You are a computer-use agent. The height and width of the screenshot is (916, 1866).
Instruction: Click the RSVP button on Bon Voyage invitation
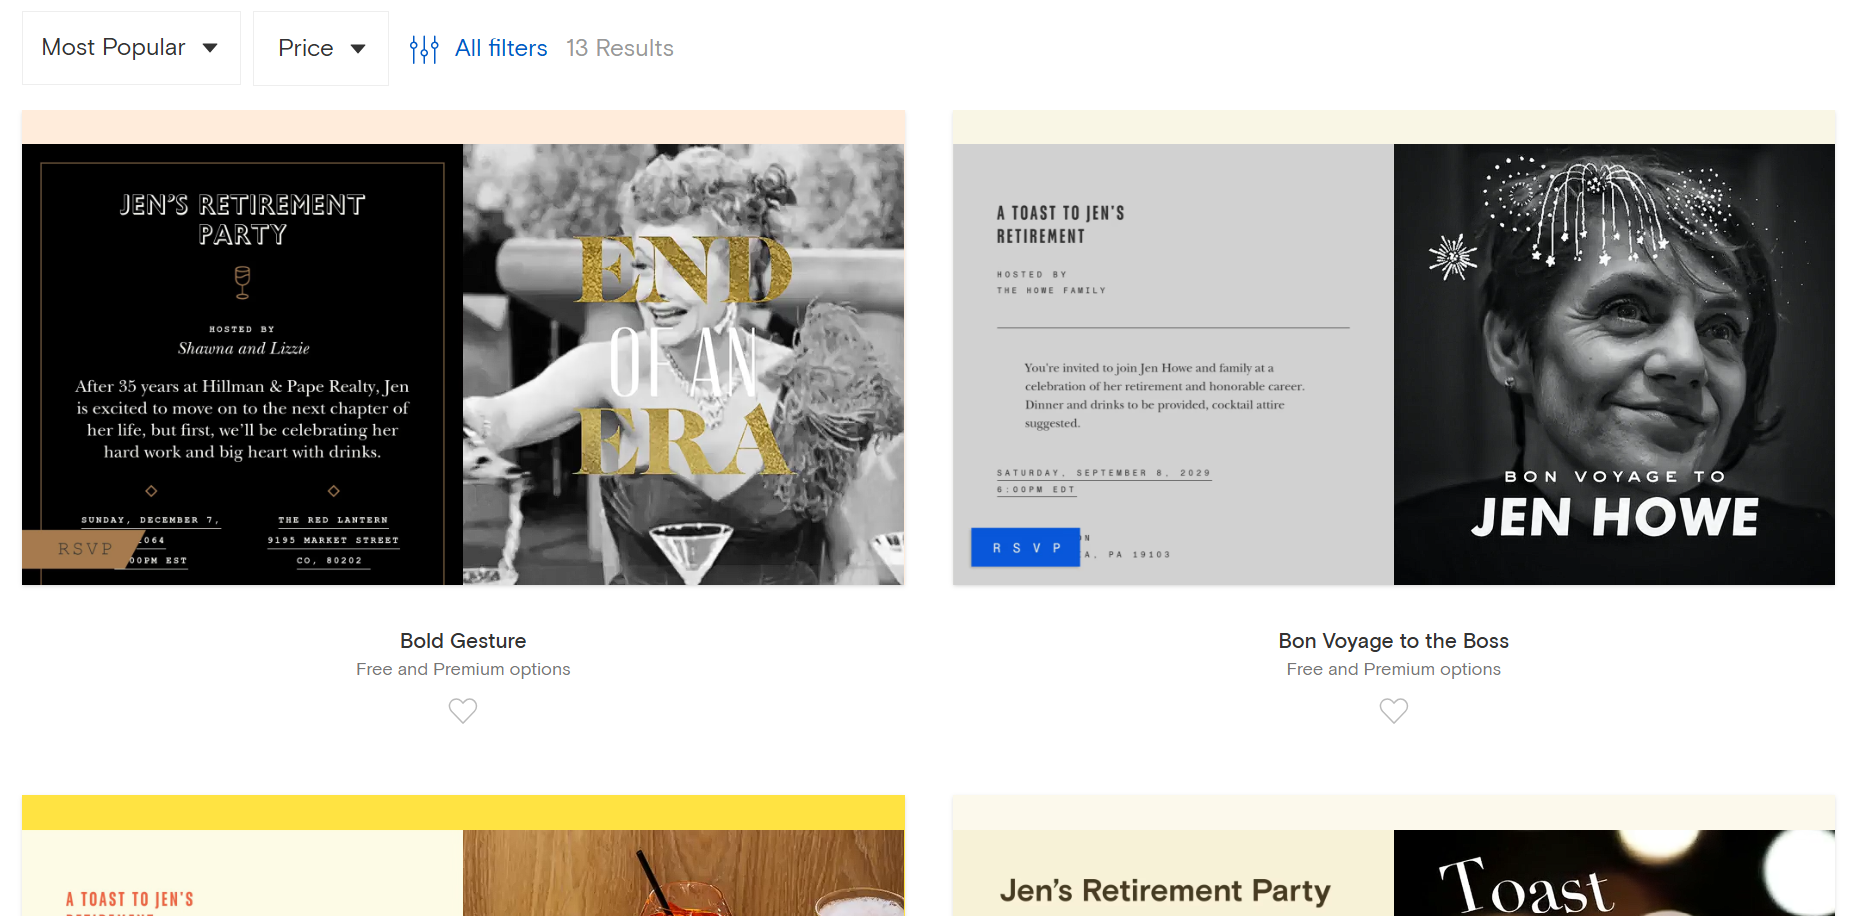[x=1025, y=547]
